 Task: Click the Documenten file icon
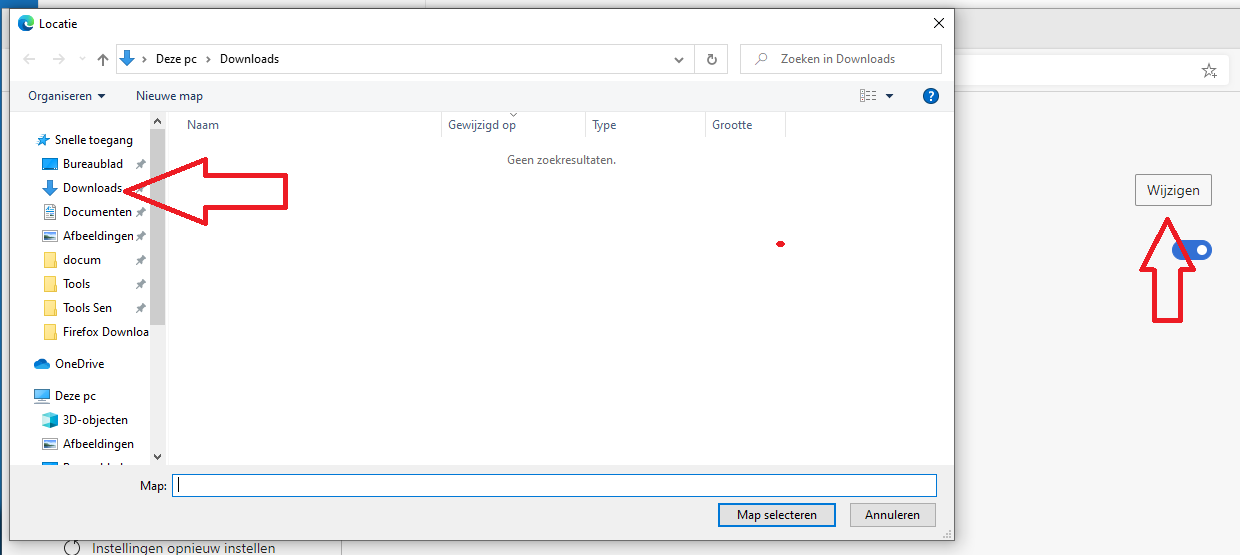[50, 212]
